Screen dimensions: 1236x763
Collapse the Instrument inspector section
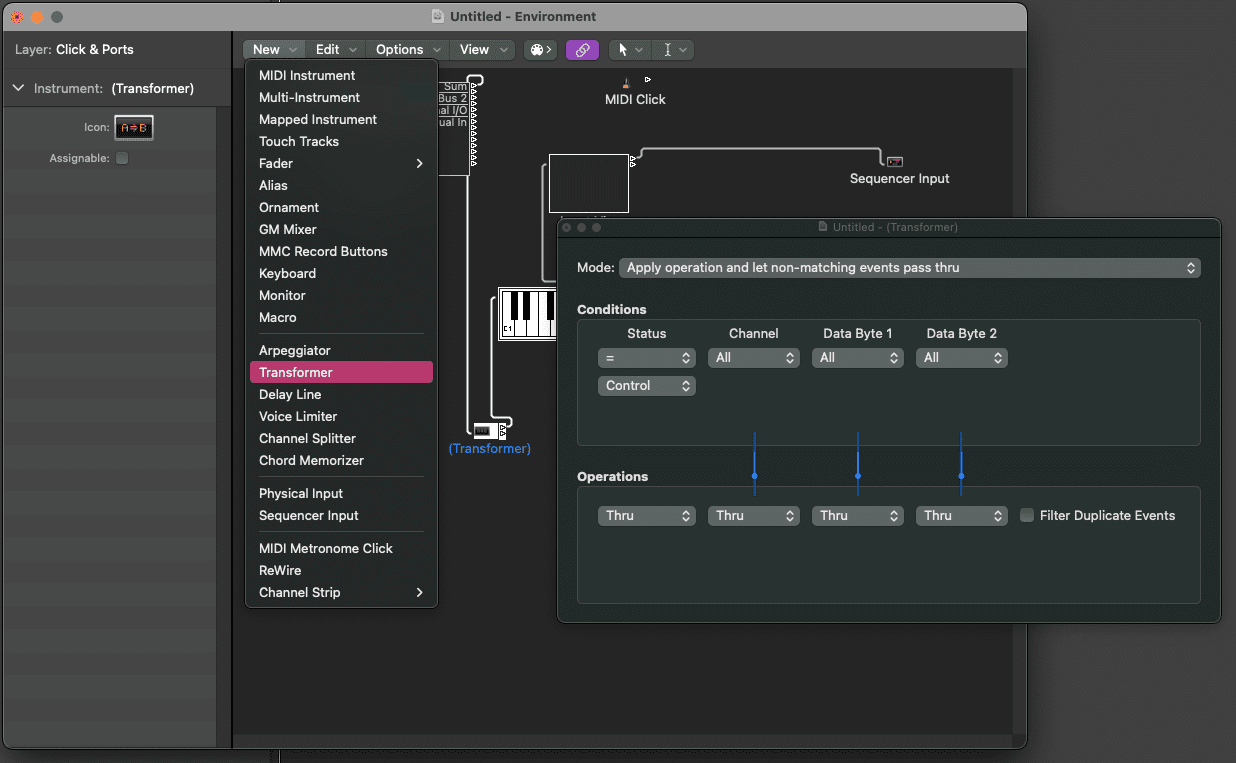click(18, 88)
